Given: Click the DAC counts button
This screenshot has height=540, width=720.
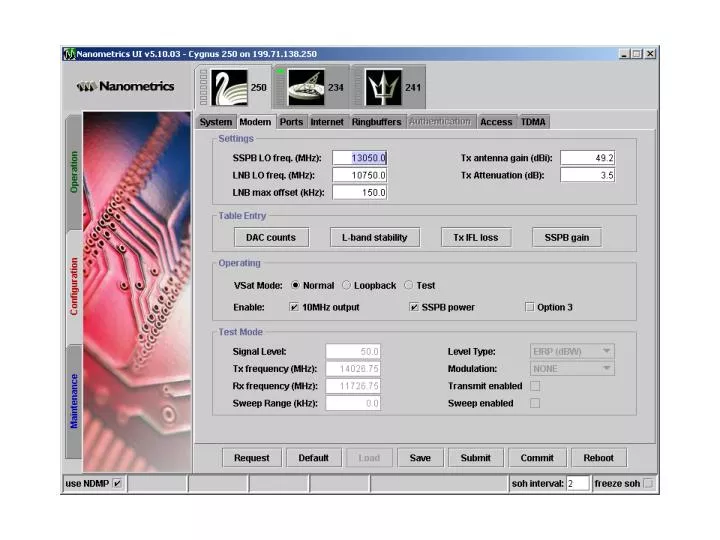Looking at the screenshot, I should coord(271,237).
